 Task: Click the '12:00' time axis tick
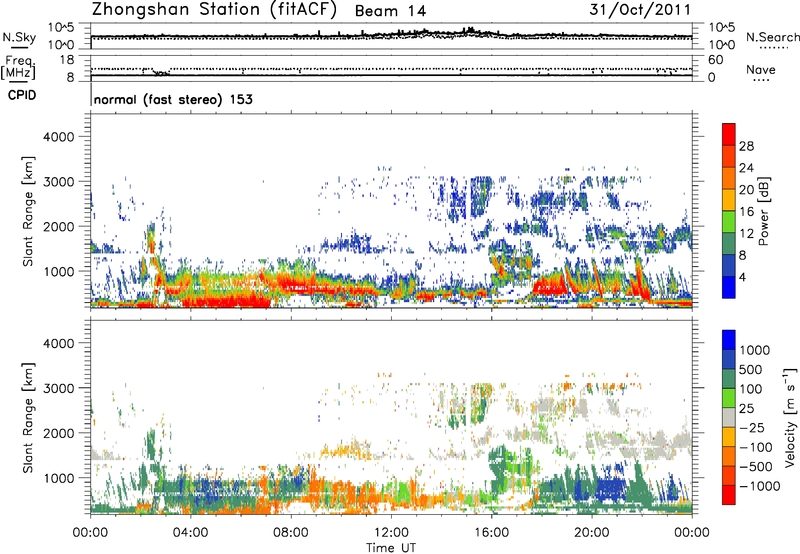pyautogui.click(x=391, y=533)
